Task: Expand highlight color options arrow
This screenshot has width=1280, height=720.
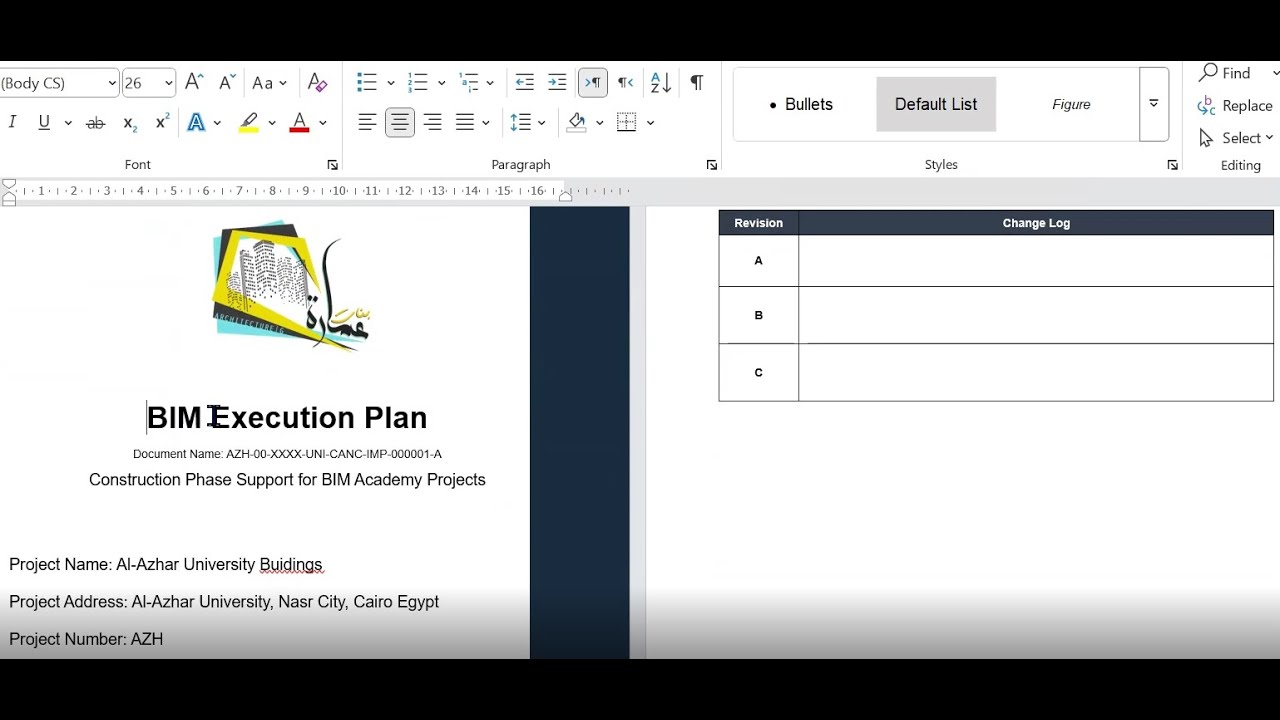Action: pyautogui.click(x=271, y=123)
